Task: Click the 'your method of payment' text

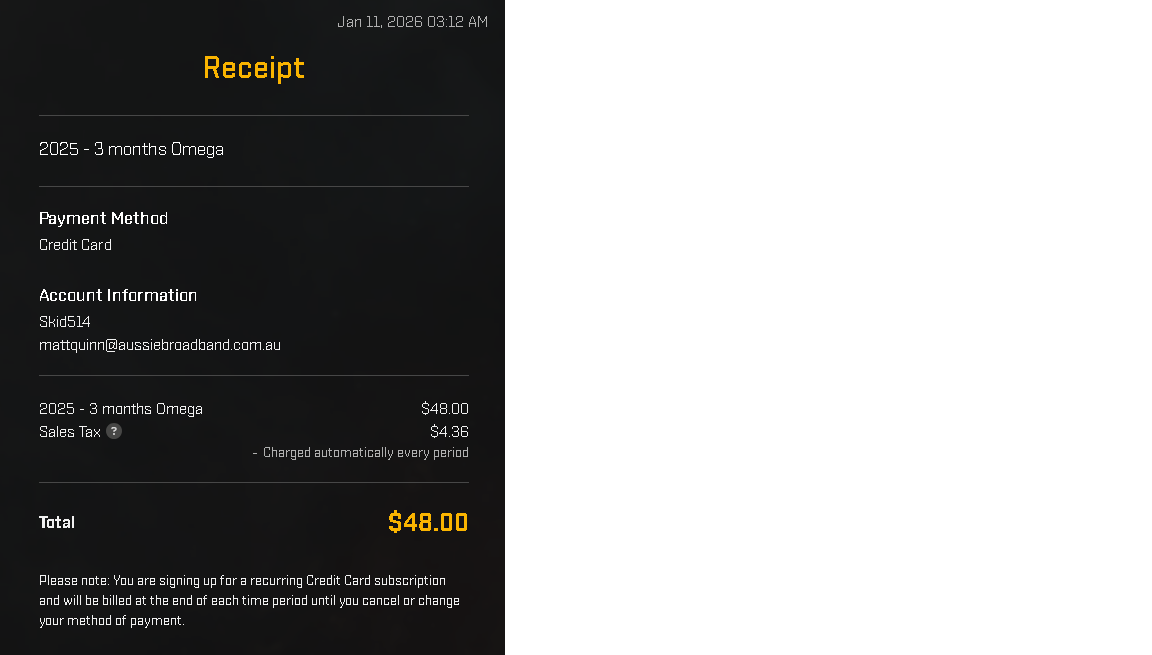Action: point(110,620)
